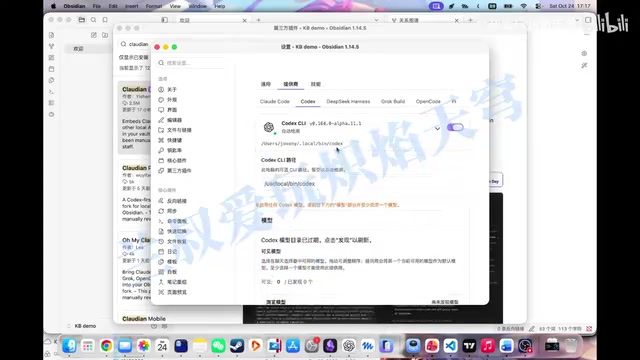Close the 欢迎 tab
This screenshot has height=360, width=640.
point(244,20)
